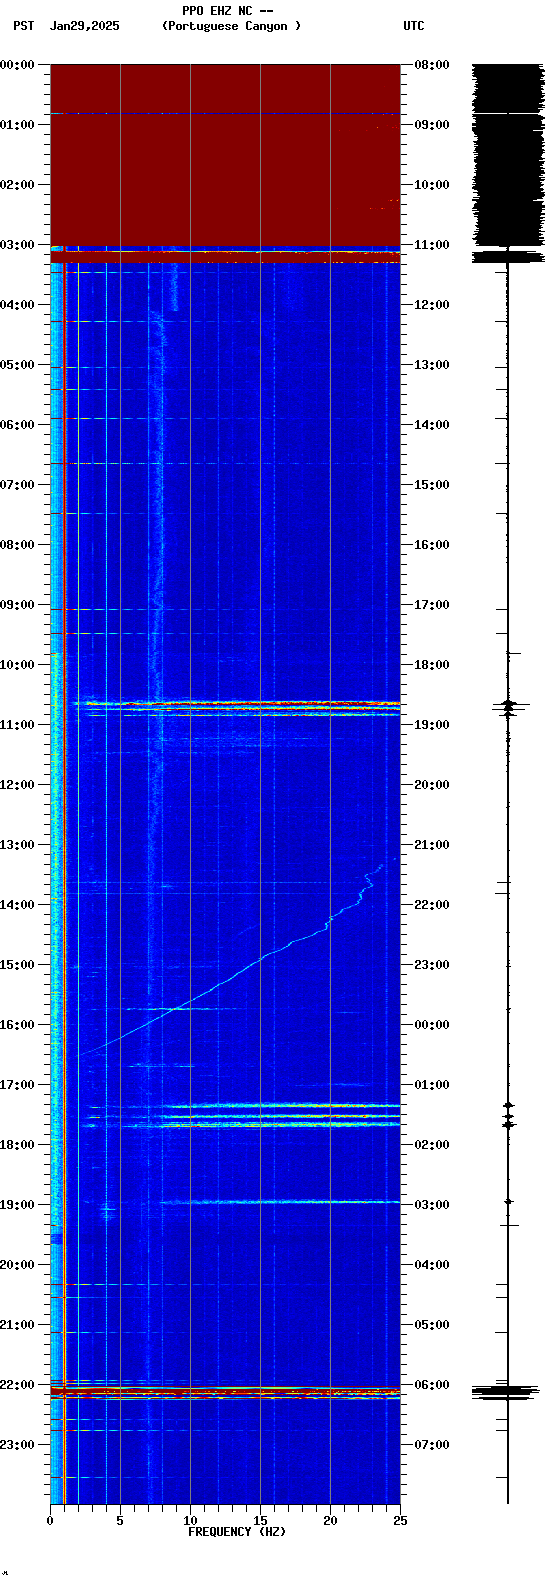
Task: Click the PST time label 21:00
Action: (x=18, y=1324)
